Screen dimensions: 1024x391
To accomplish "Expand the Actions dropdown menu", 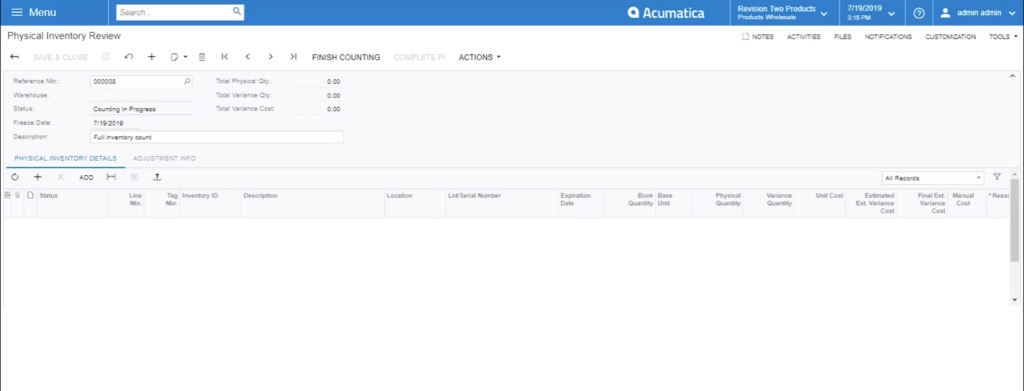I will [x=479, y=57].
